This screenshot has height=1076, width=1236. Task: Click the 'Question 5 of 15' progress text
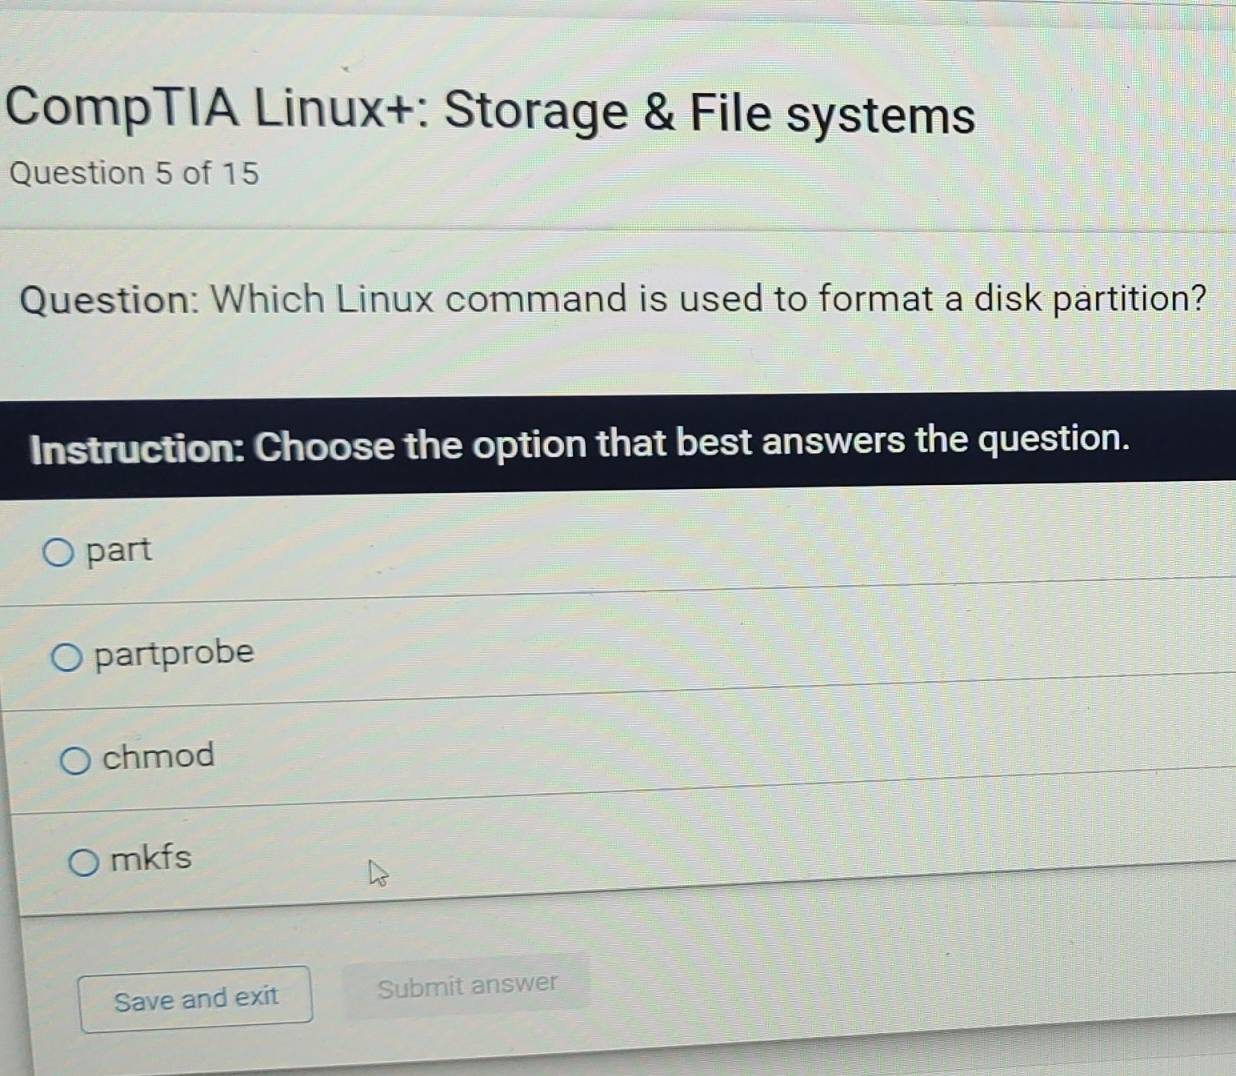click(x=134, y=173)
